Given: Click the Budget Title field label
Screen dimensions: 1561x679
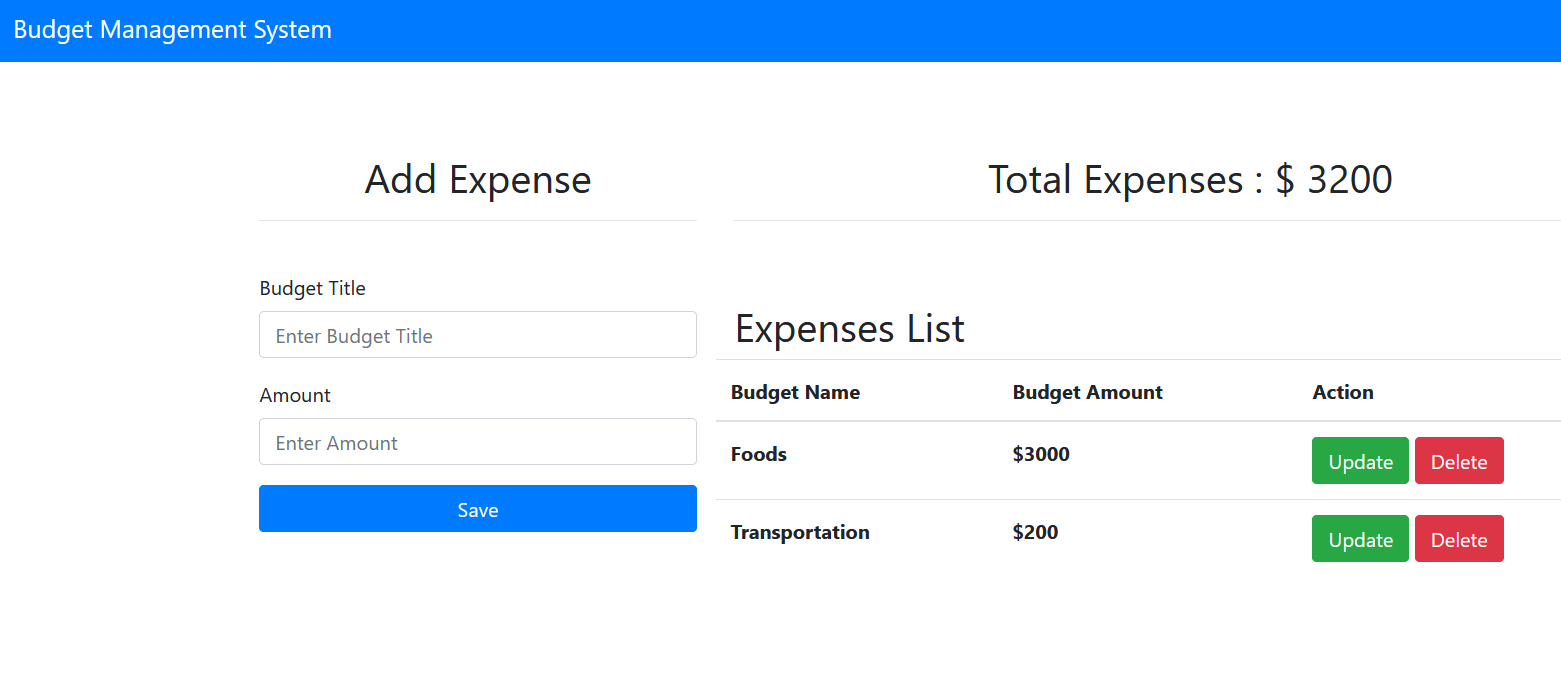Looking at the screenshot, I should (312, 288).
